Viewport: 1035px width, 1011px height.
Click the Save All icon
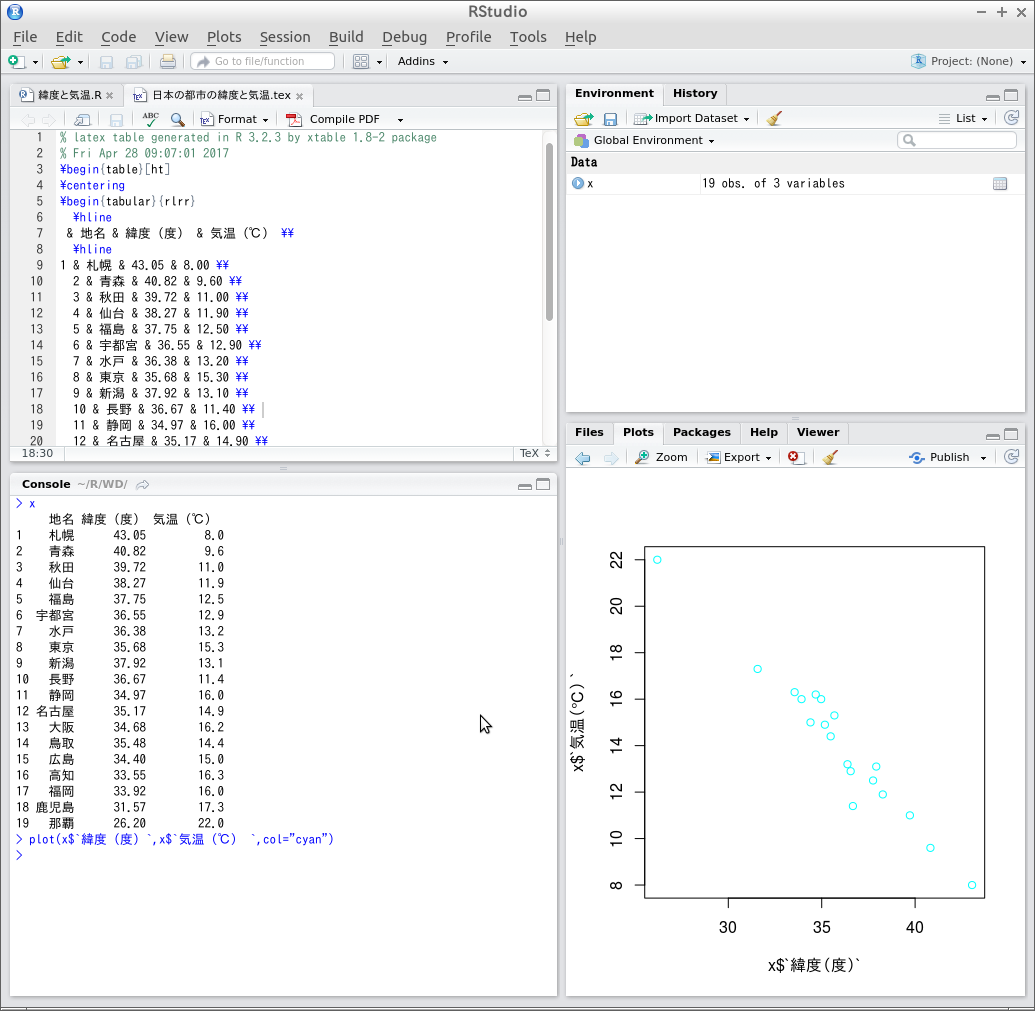pyautogui.click(x=134, y=62)
